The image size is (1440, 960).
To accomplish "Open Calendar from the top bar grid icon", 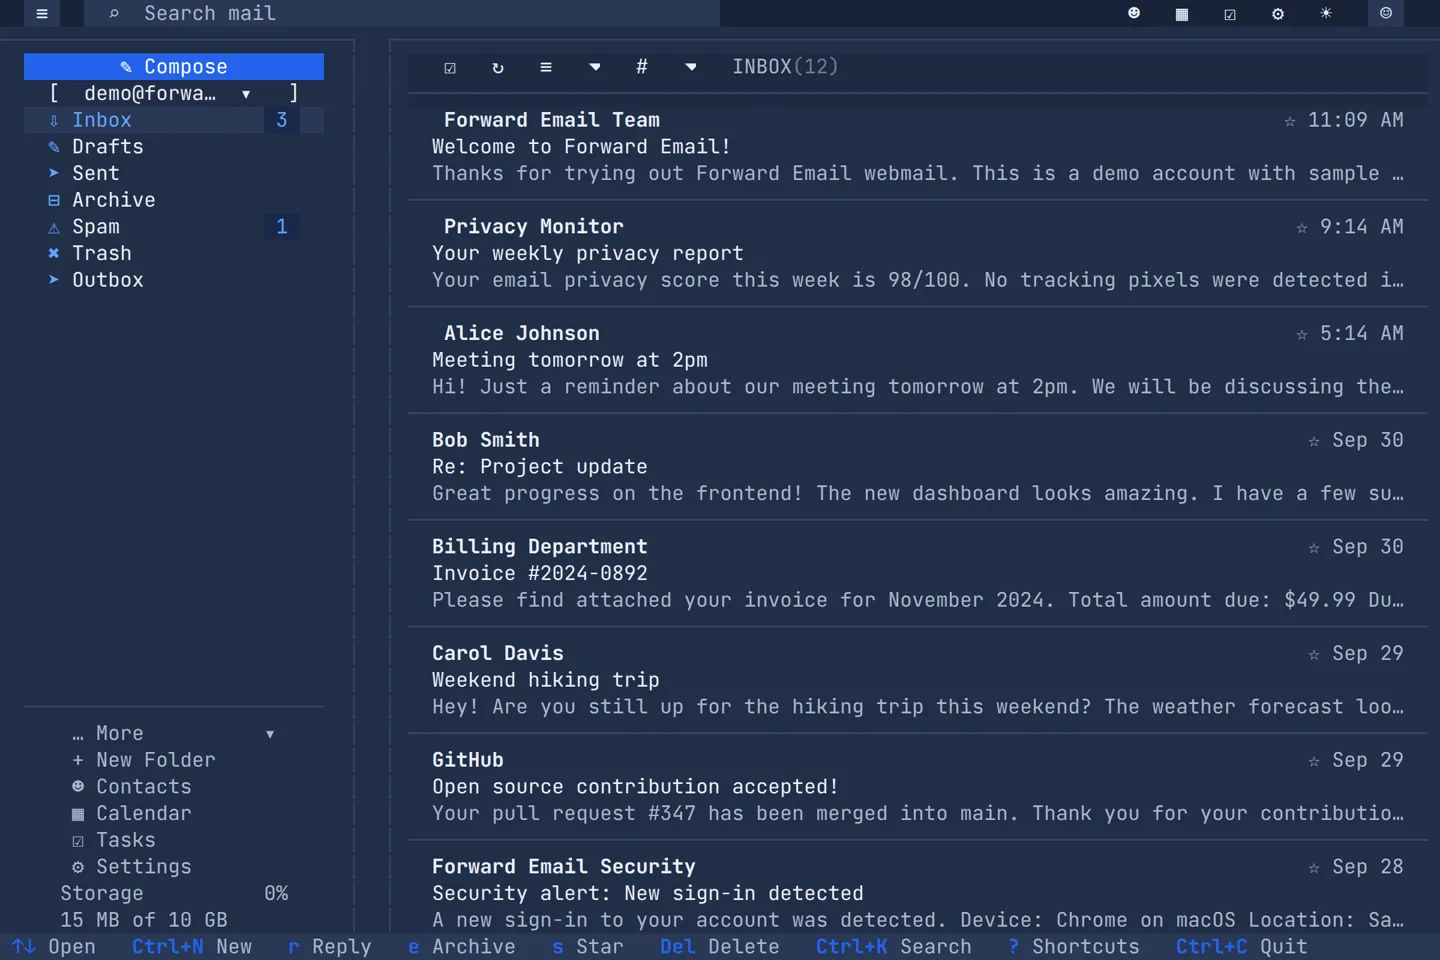I will pyautogui.click(x=1182, y=14).
